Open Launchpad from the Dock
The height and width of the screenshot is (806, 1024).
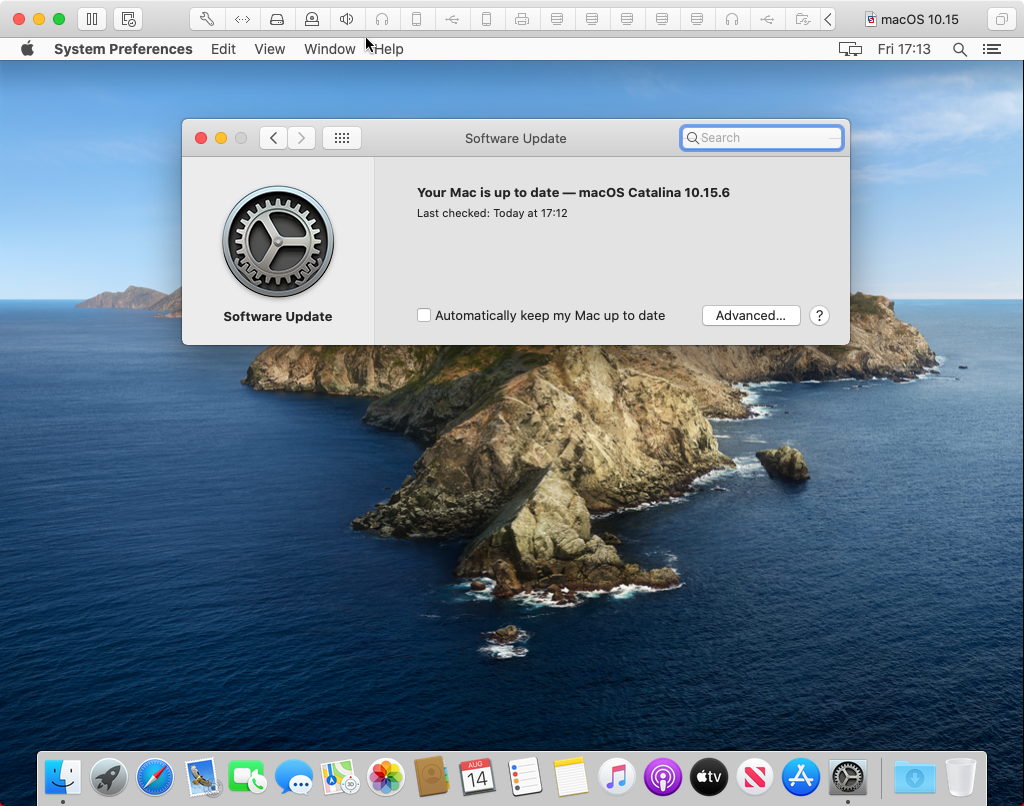tap(108, 777)
